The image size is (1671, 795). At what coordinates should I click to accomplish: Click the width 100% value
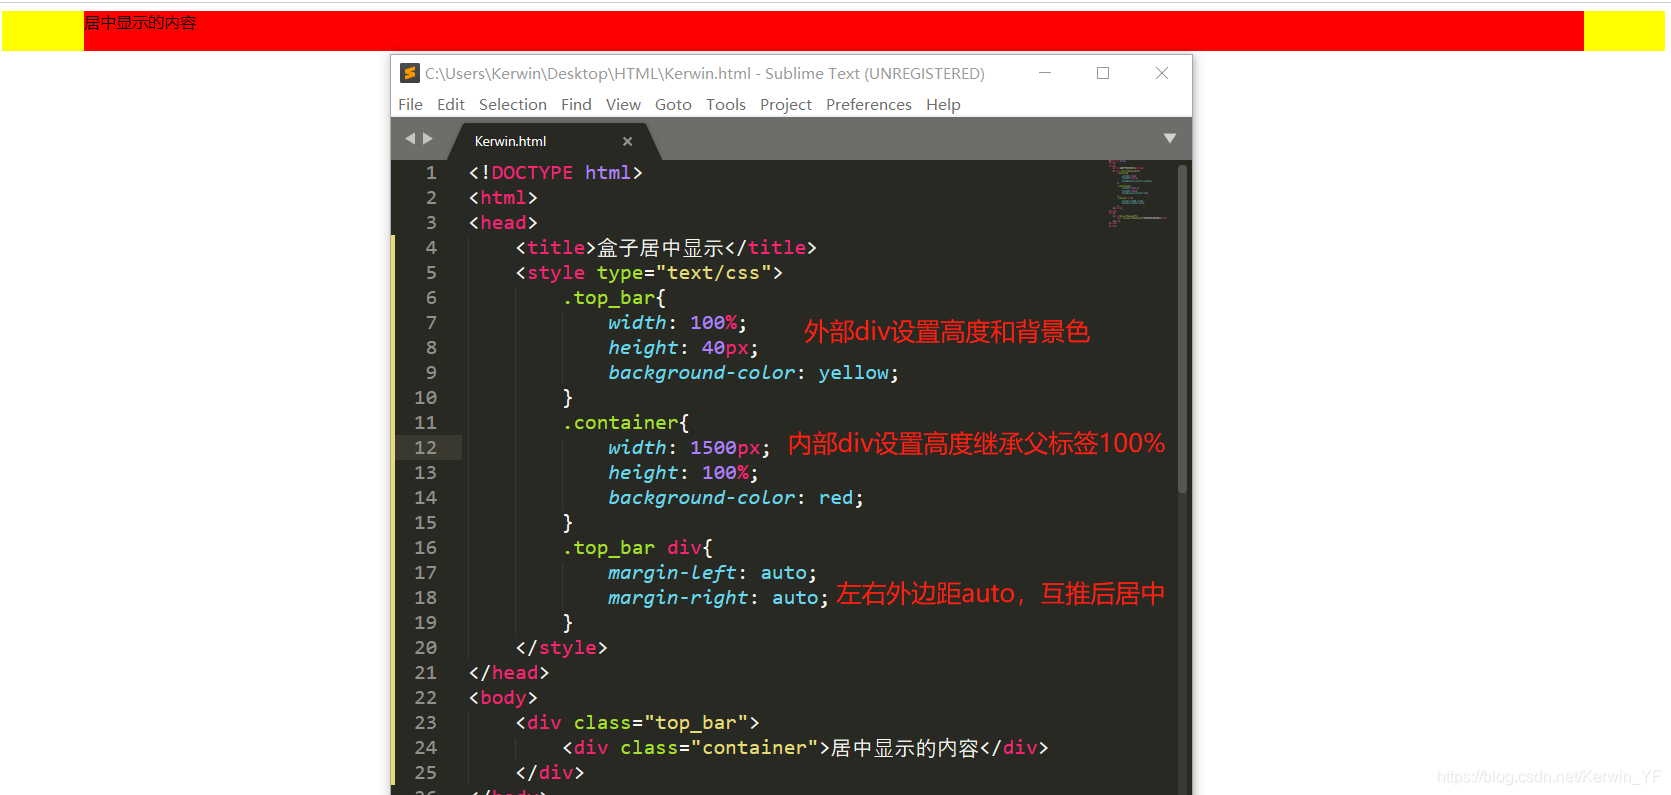713,323
